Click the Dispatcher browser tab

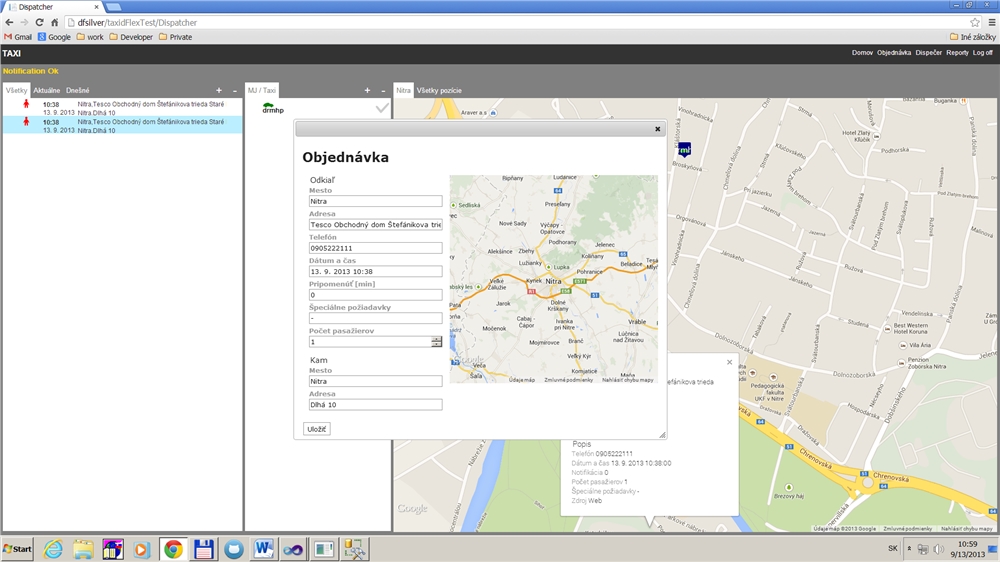coord(54,7)
